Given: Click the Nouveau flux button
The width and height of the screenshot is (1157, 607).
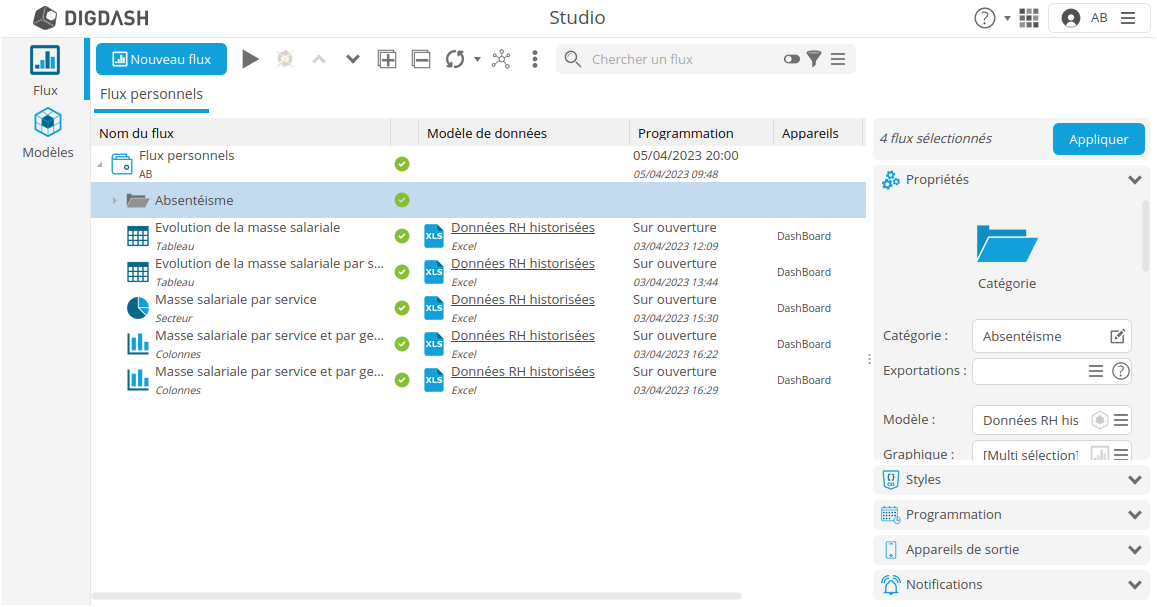Looking at the screenshot, I should coord(161,59).
